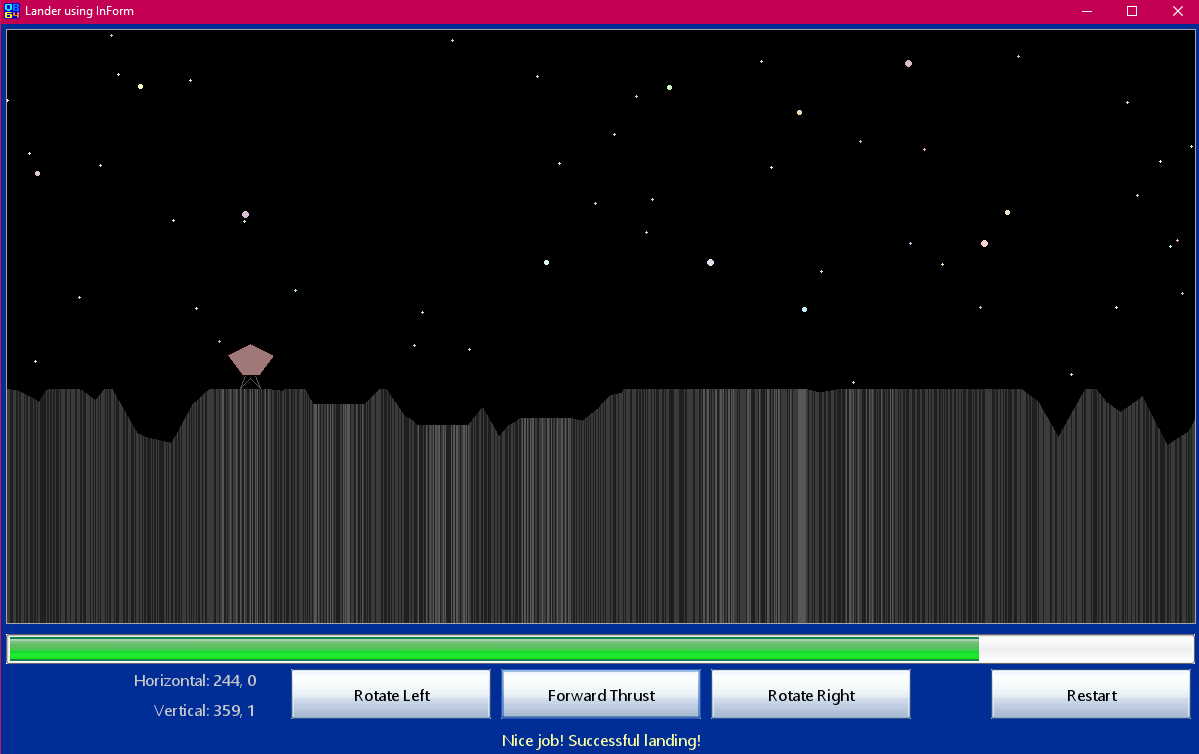Click the landed pink lander spacecraft body
Viewport: 1199px width, 754px height.
pyautogui.click(x=250, y=359)
